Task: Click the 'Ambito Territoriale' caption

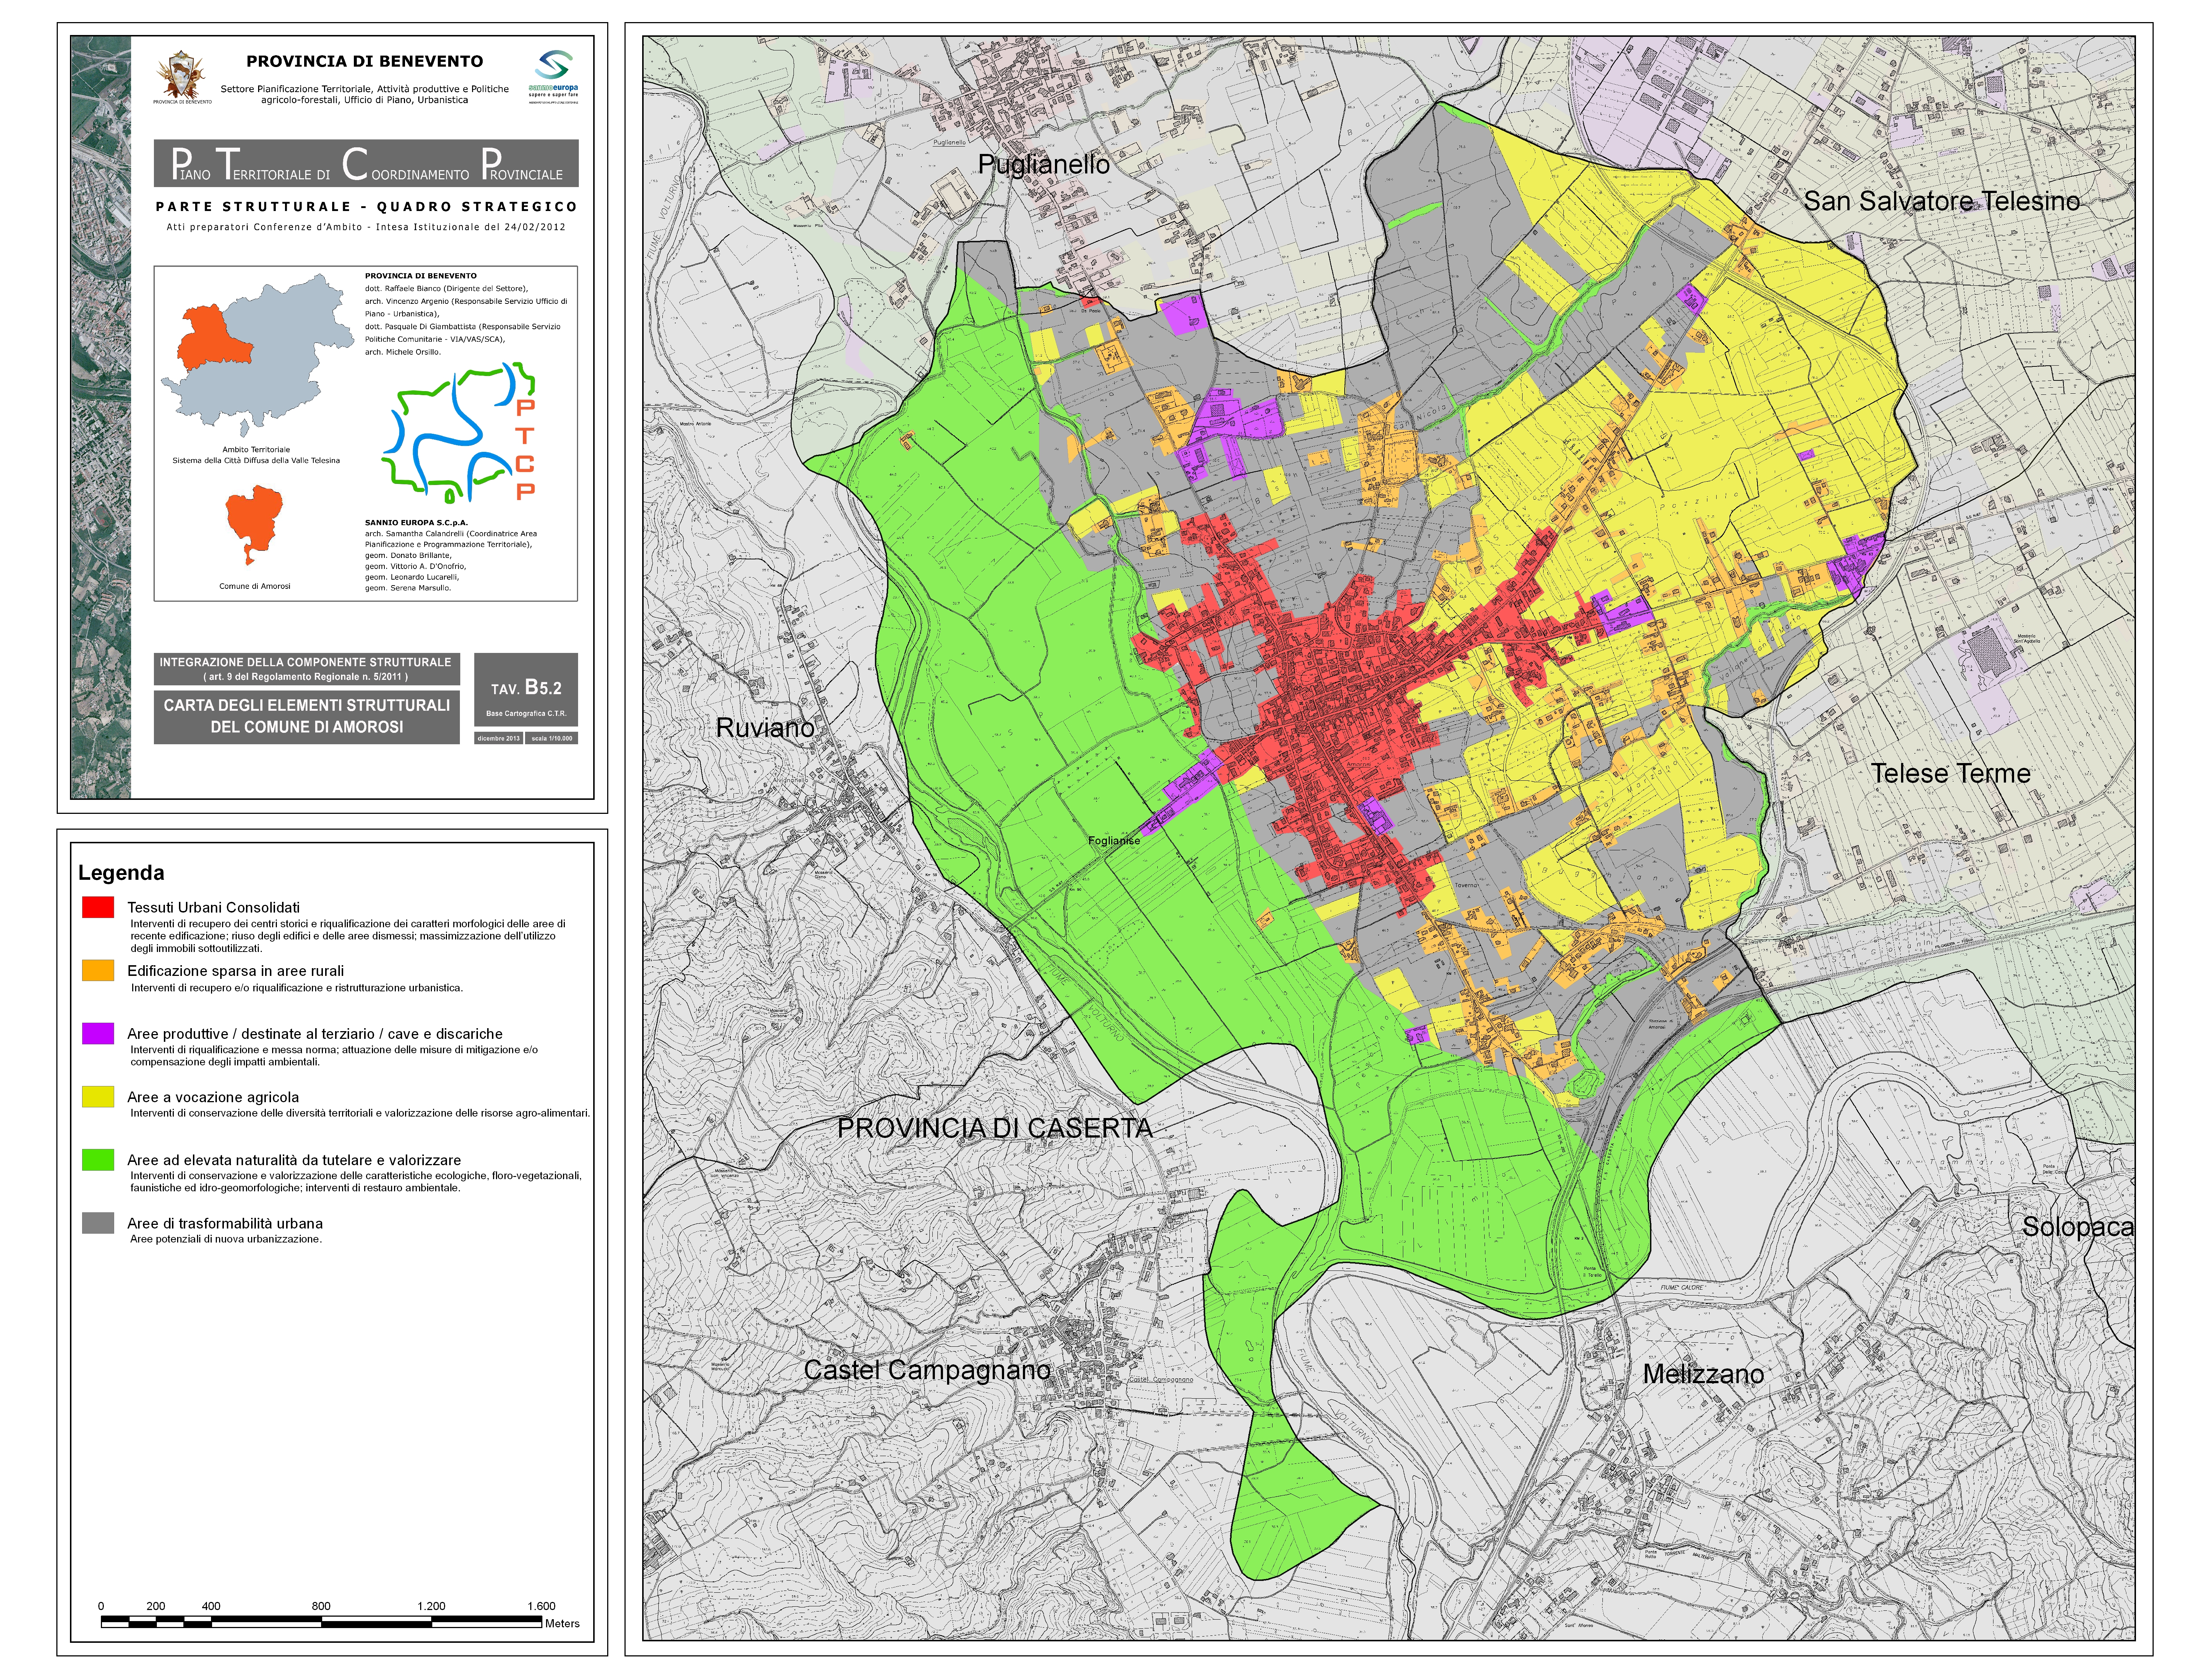Action: click(256, 450)
